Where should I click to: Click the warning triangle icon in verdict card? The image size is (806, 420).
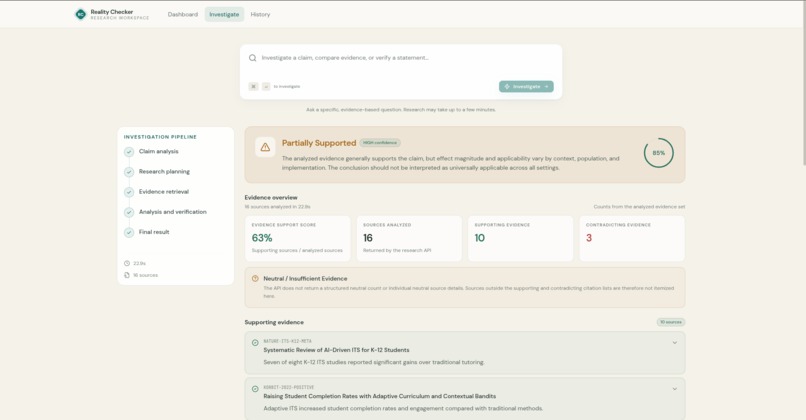tap(265, 148)
